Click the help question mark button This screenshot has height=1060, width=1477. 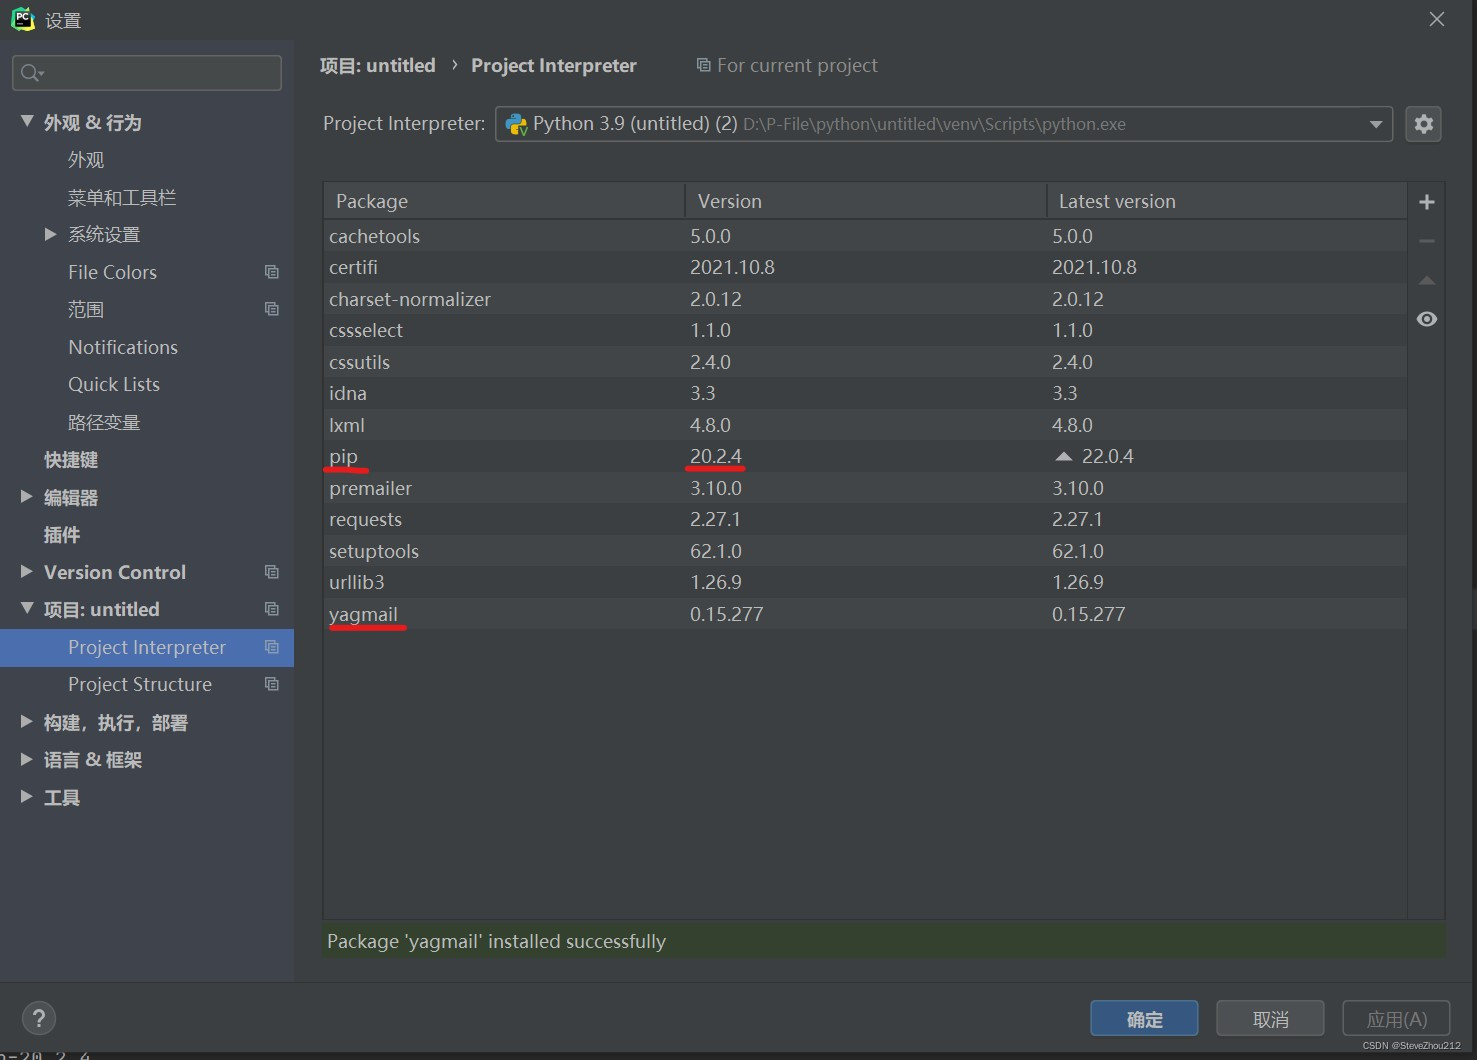[x=39, y=1019]
